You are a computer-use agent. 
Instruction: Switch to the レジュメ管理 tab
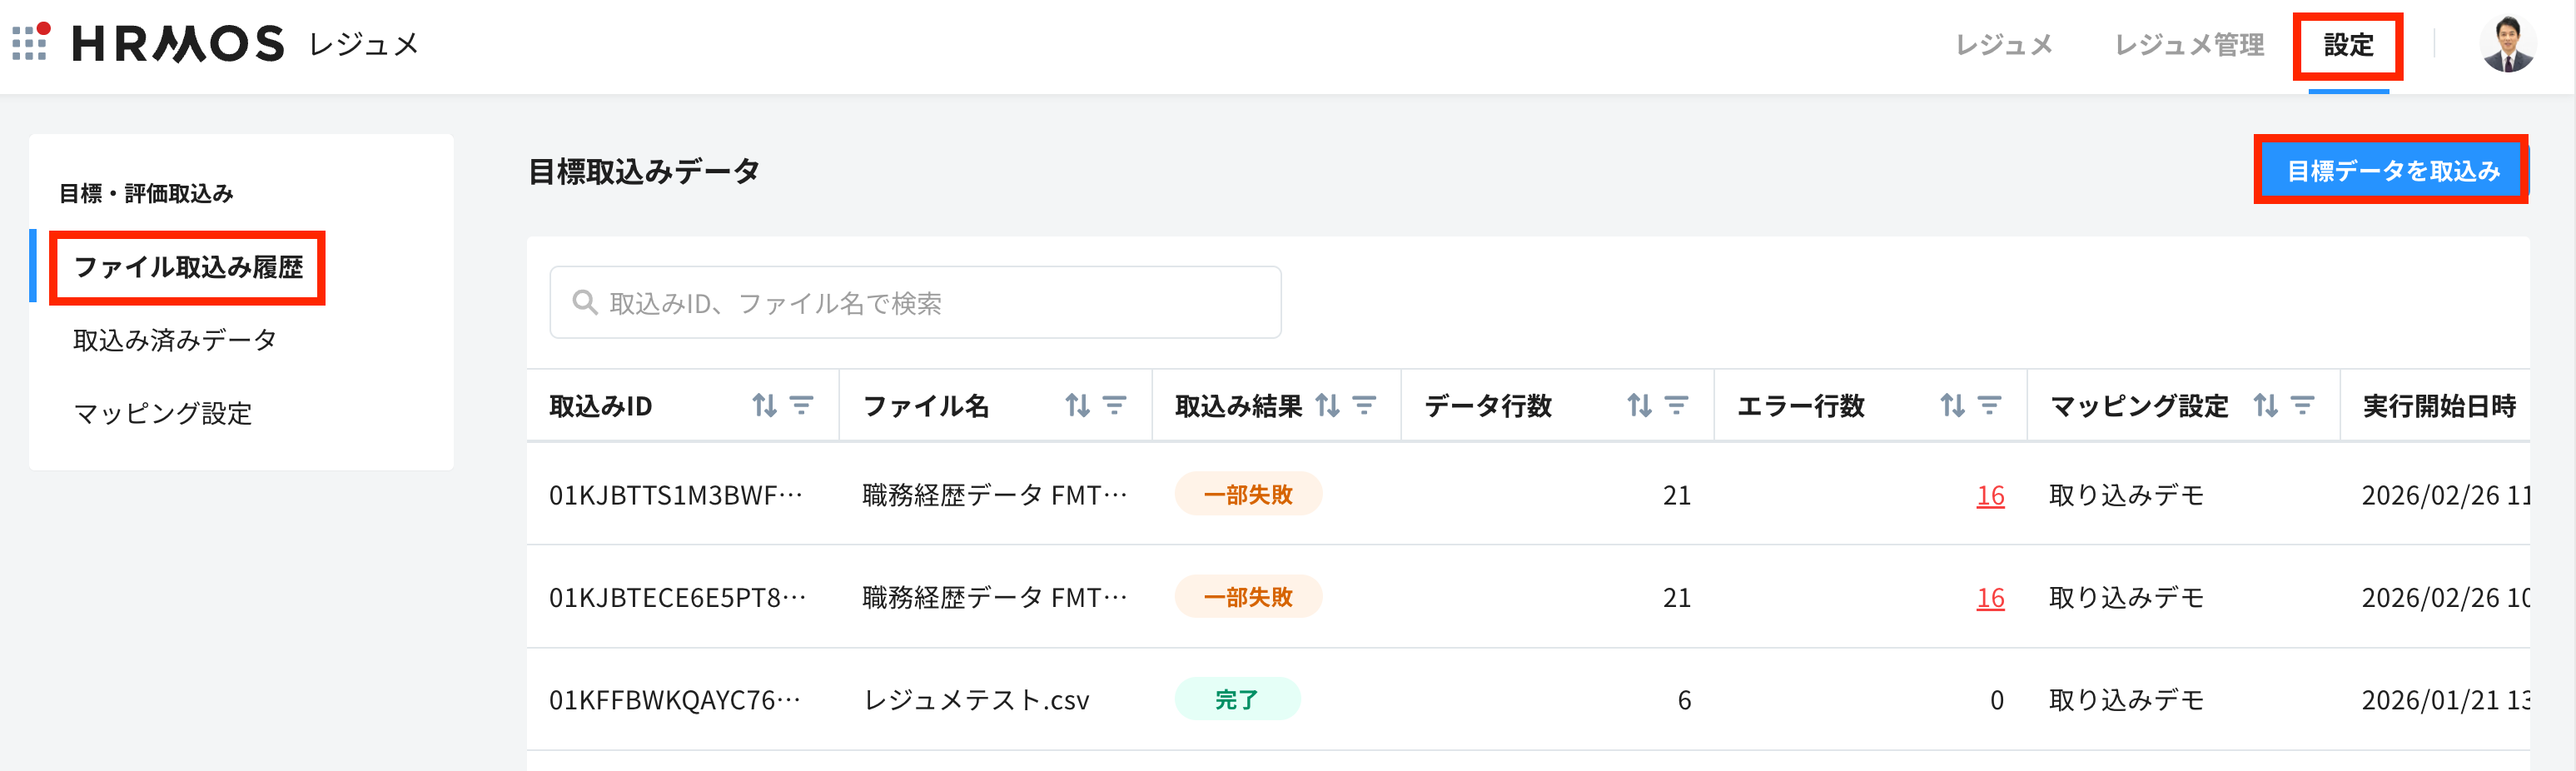coord(2188,45)
